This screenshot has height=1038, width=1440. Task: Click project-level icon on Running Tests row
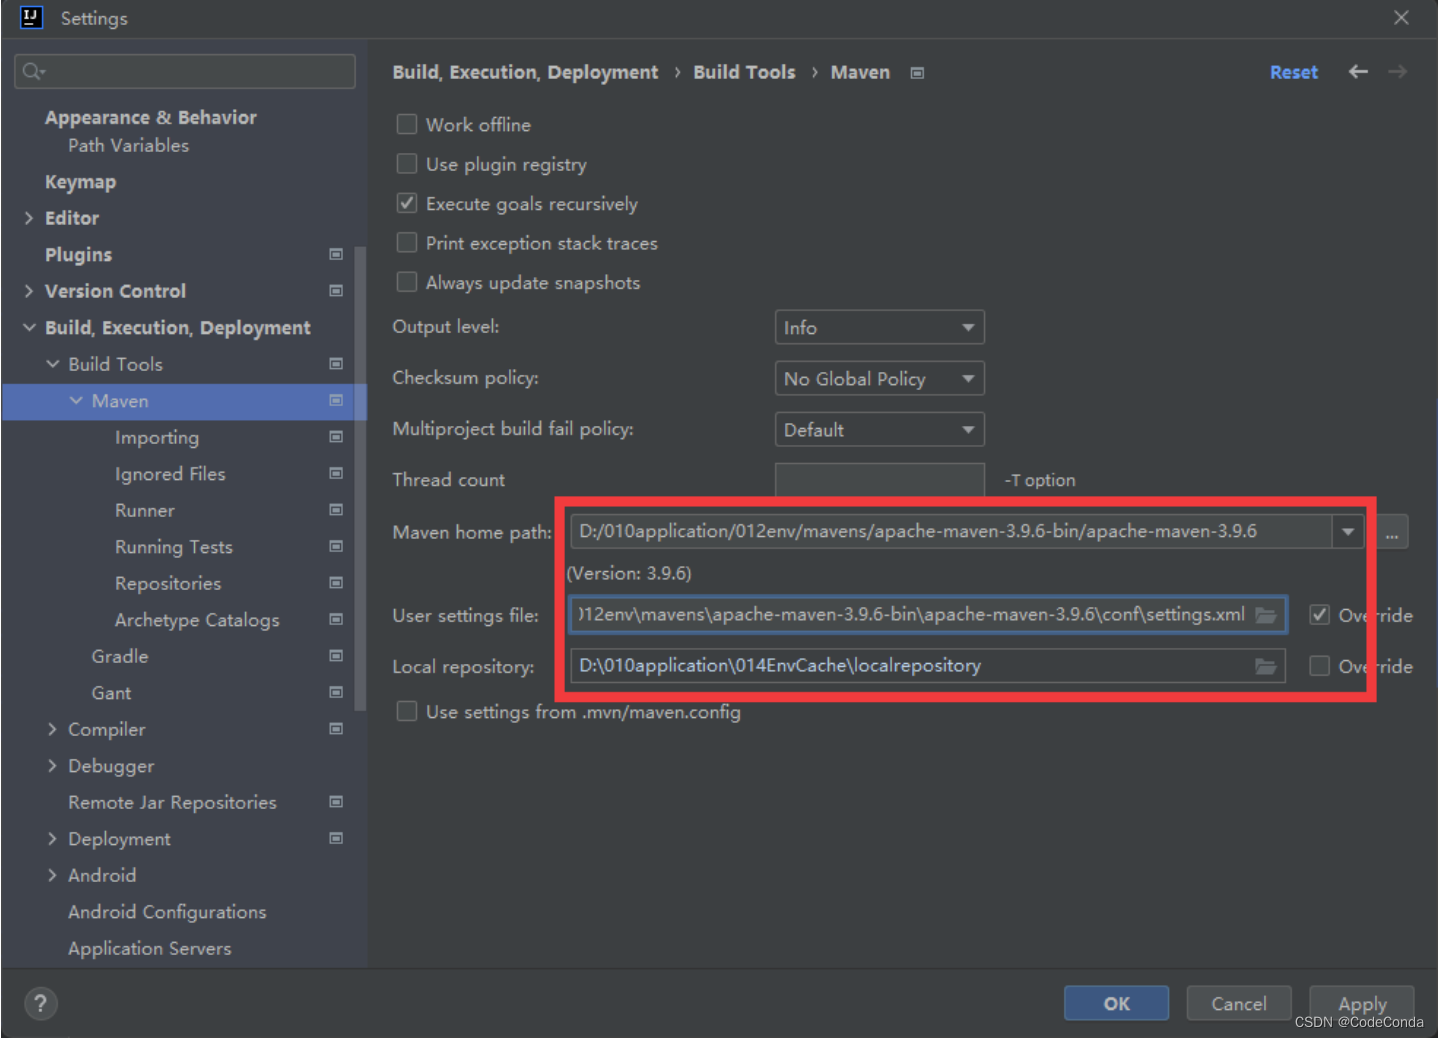(x=336, y=546)
